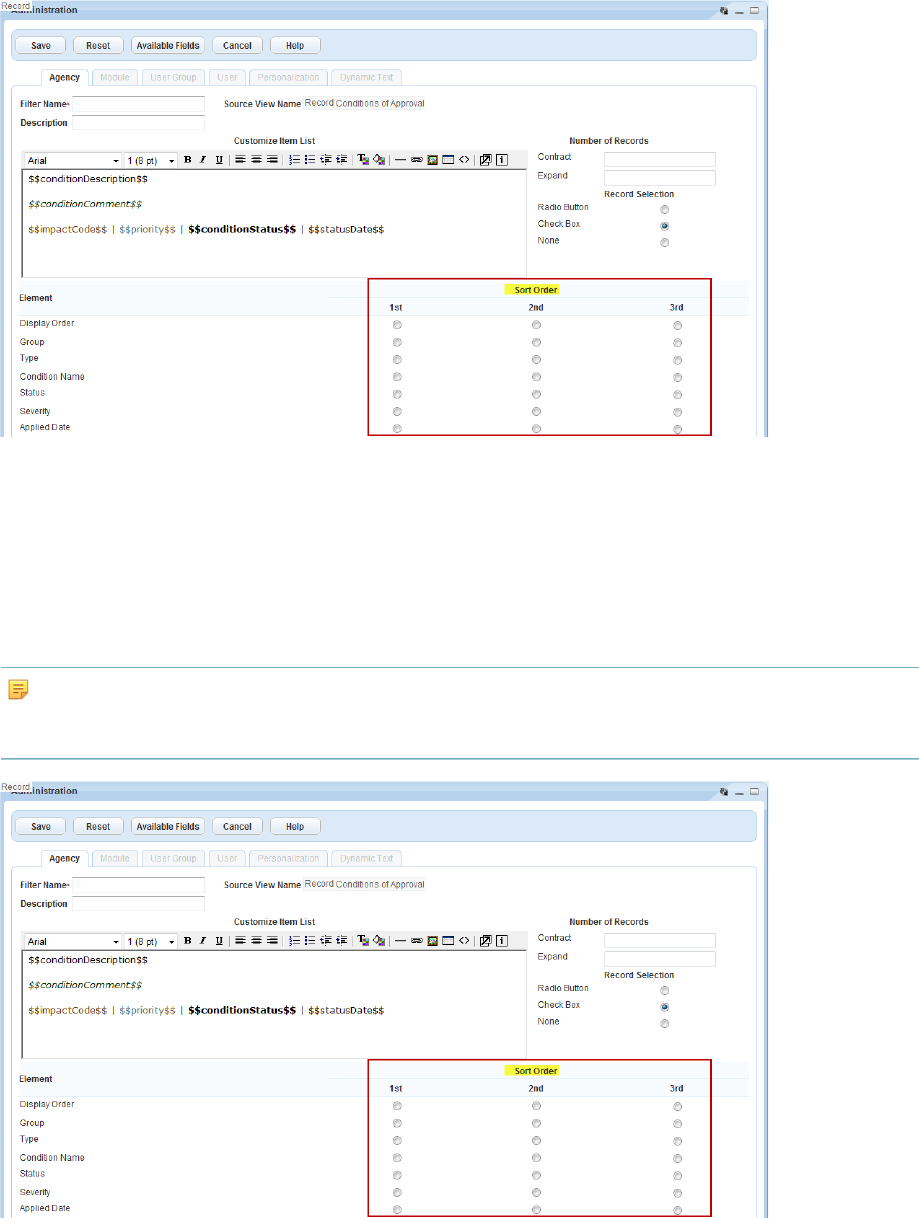
Task: Open the Agency tab in the upper window
Action: click(x=64, y=77)
